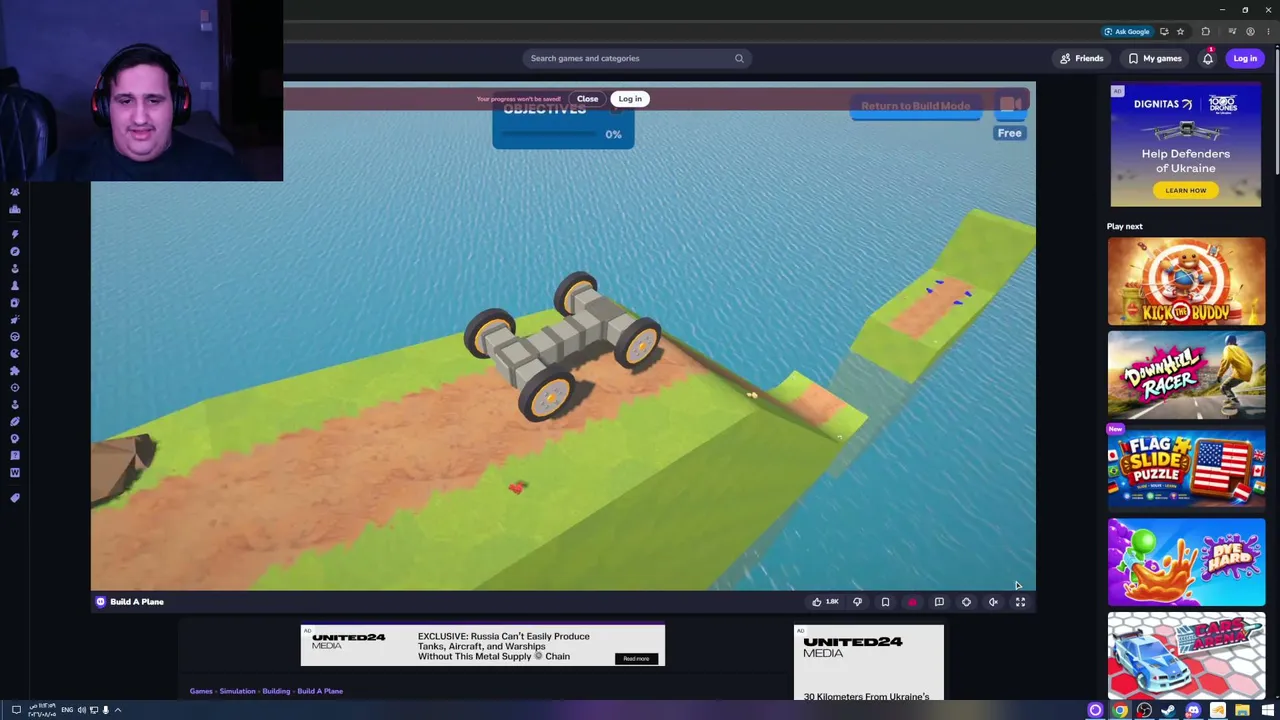
Task: Open the W word games sidebar icon
Action: click(x=15, y=473)
